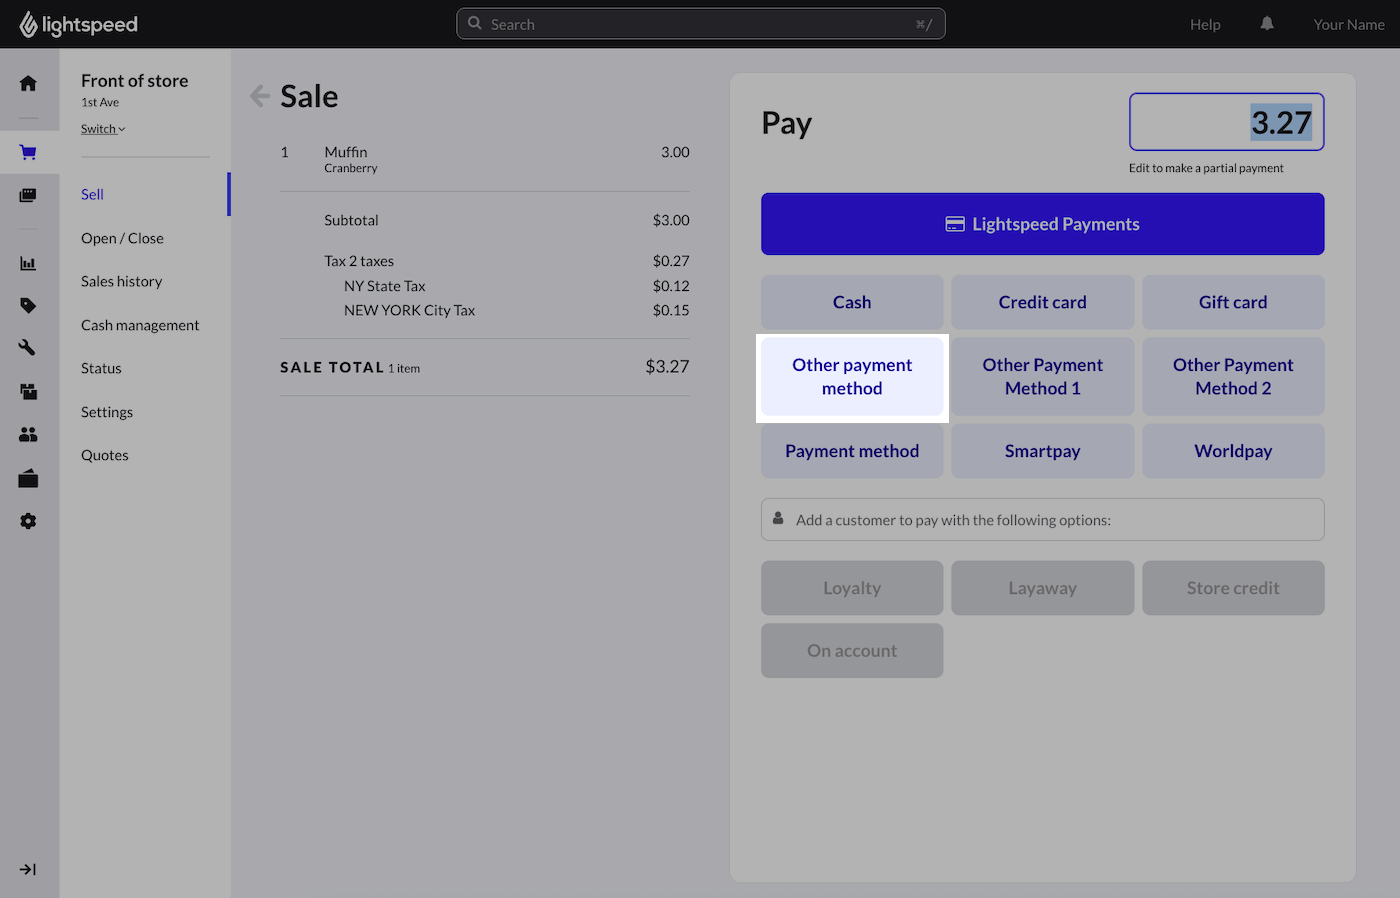Open Cash management

coord(140,325)
